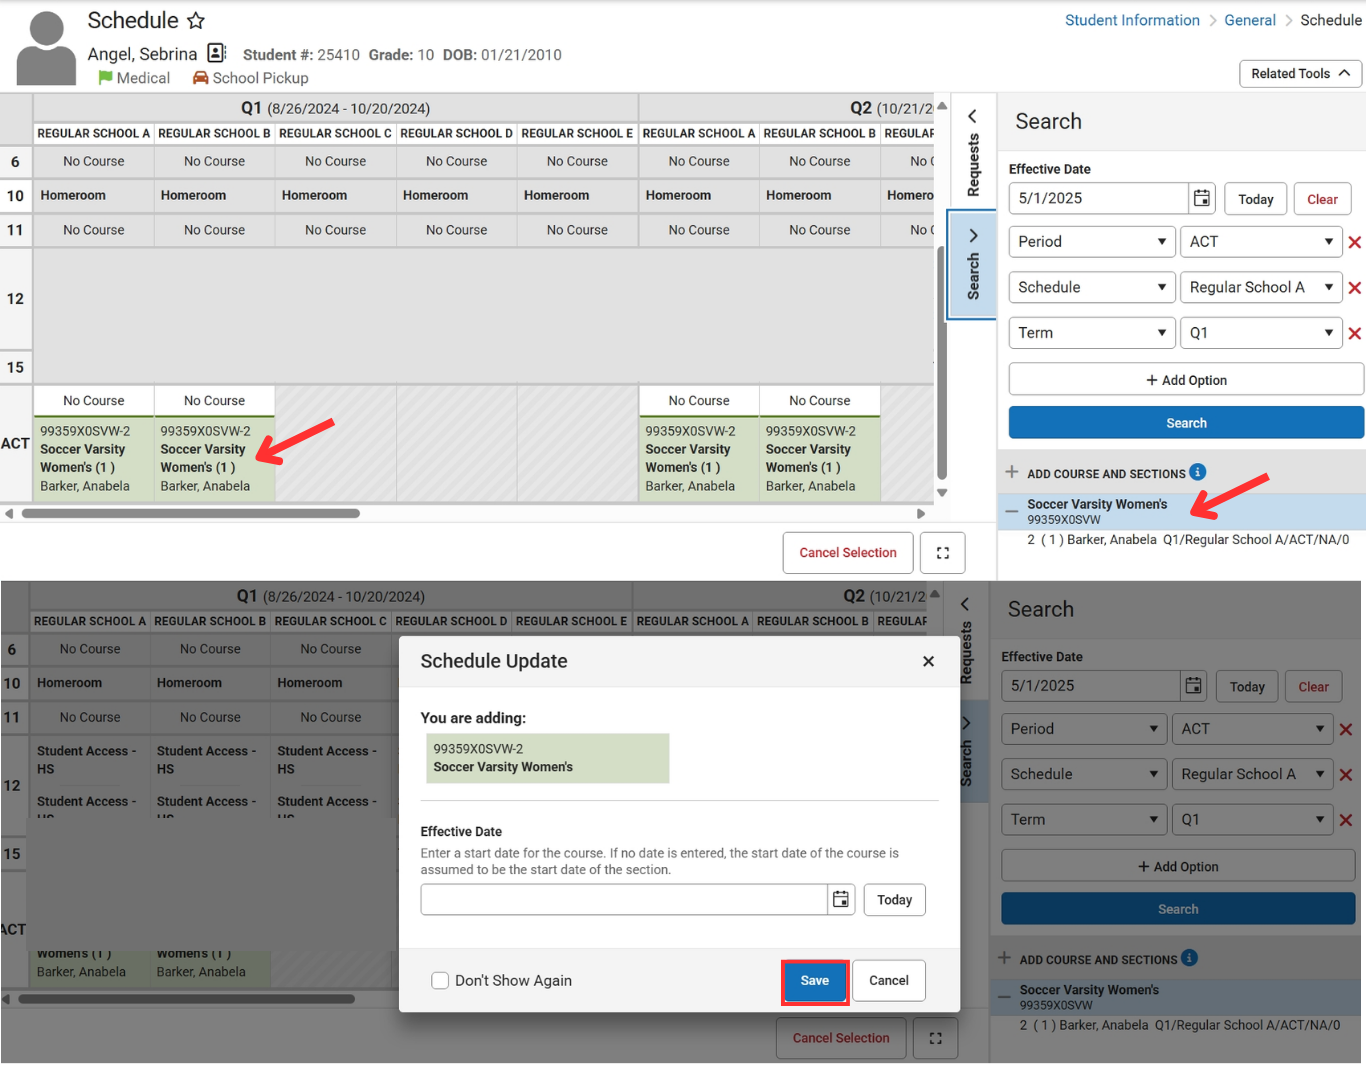Open the Period filter-type dropdown in the undimmed Search panel
The width and height of the screenshot is (1366, 1066).
pyautogui.click(x=1092, y=242)
